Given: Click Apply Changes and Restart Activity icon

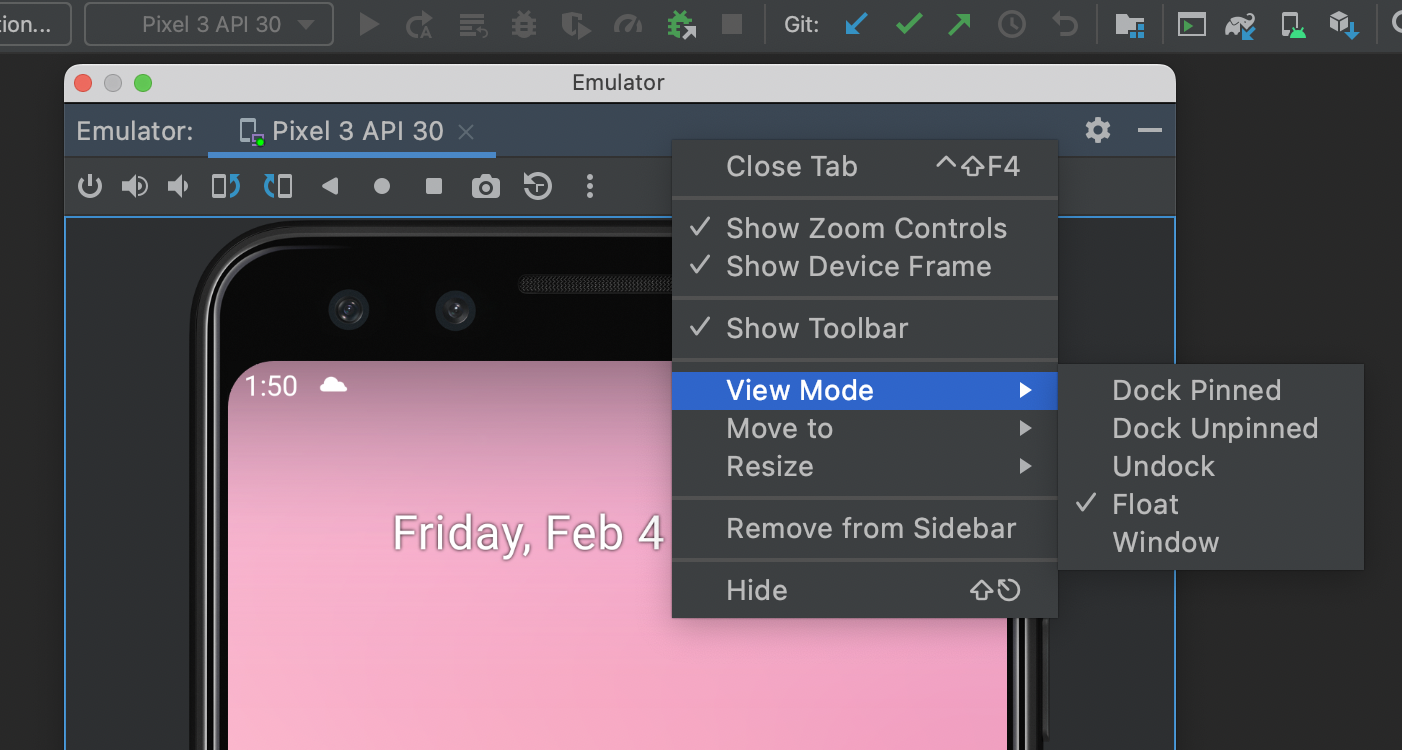Looking at the screenshot, I should click(x=421, y=24).
